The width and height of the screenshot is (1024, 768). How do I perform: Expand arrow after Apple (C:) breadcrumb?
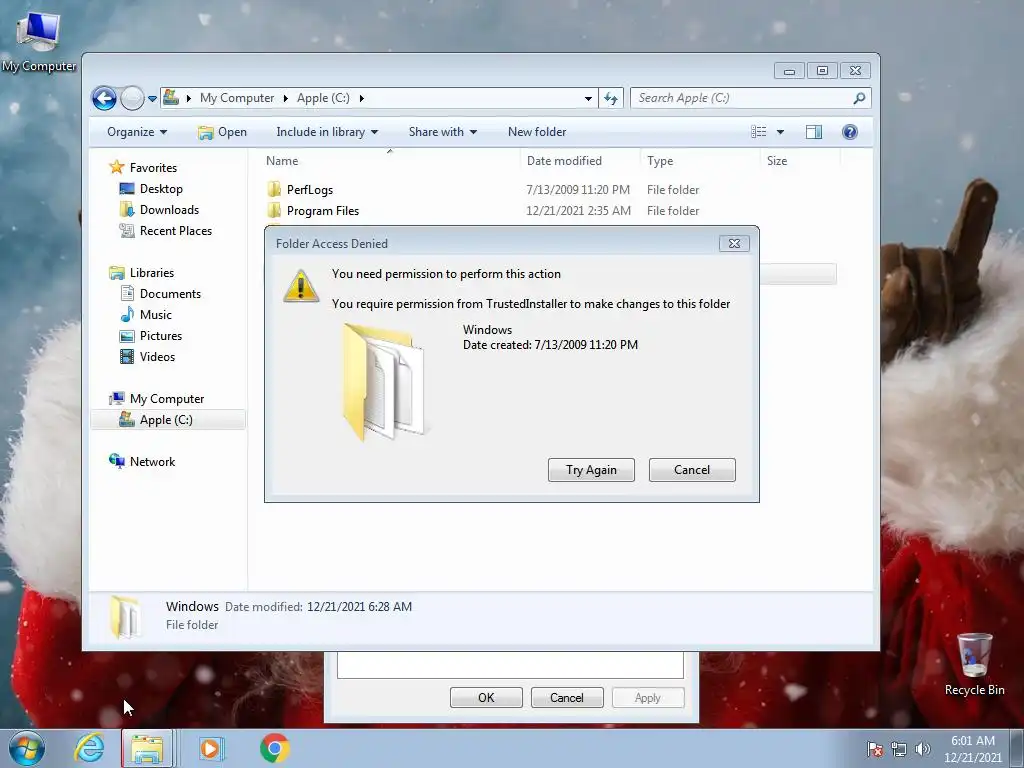pyautogui.click(x=361, y=98)
